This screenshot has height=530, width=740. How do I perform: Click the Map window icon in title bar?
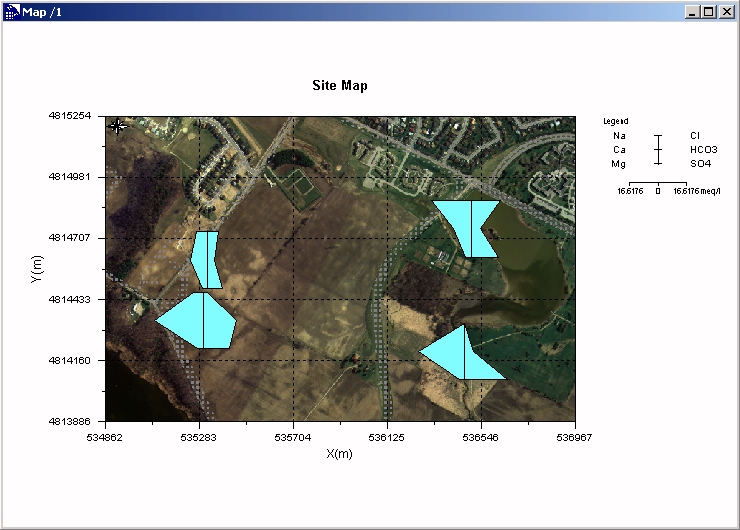coord(11,11)
